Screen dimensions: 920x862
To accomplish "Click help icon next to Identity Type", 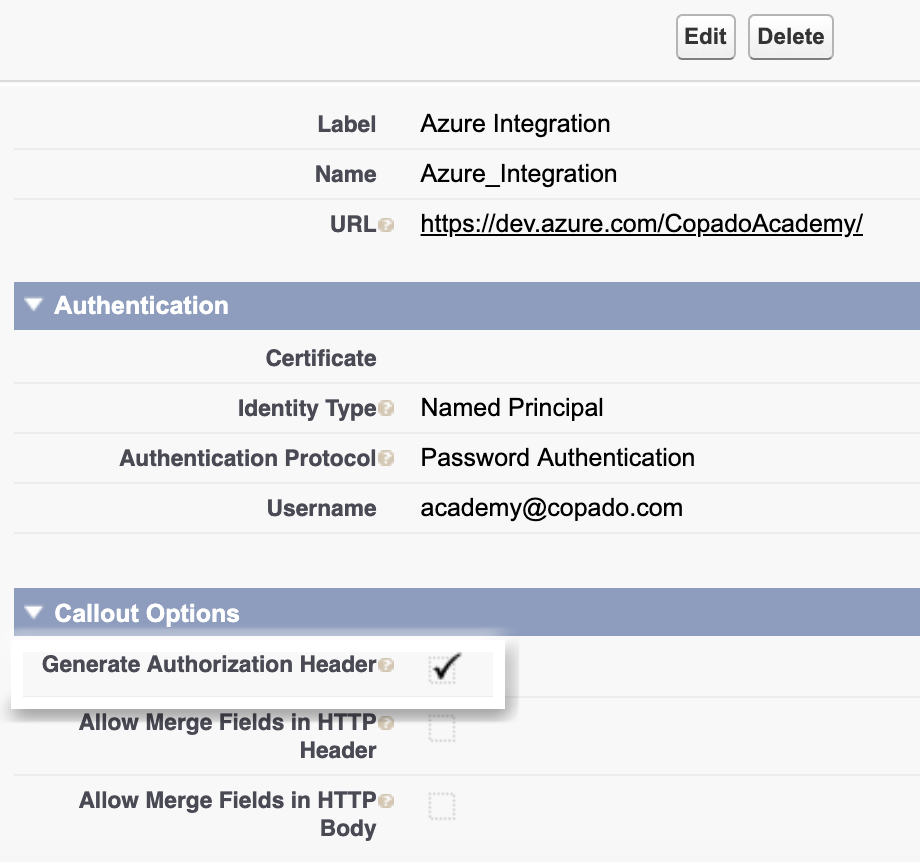I will [x=386, y=408].
